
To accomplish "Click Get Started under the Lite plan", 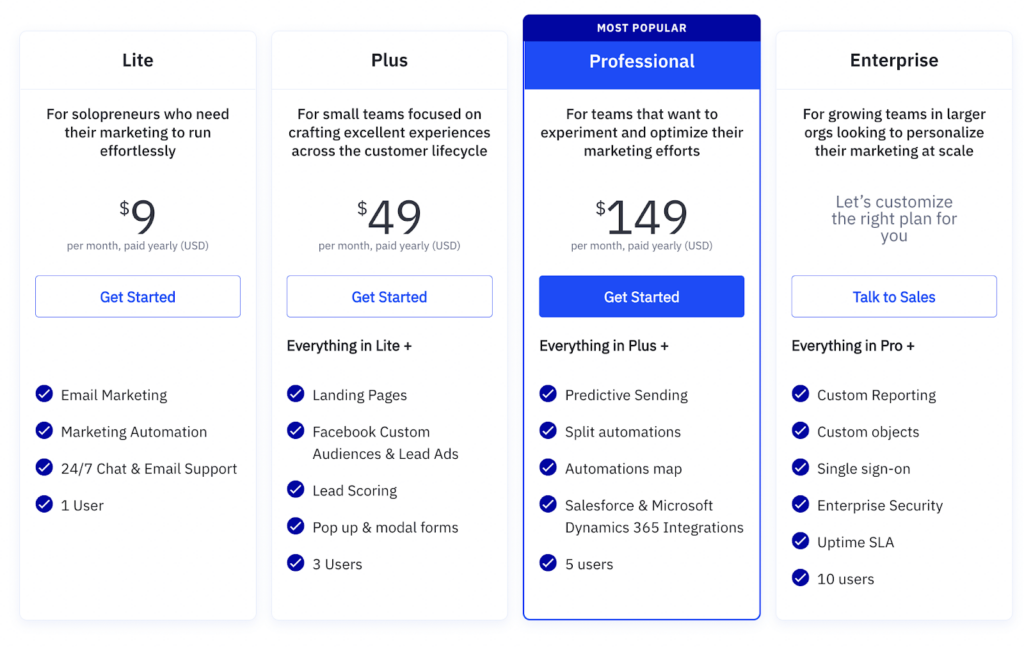I will tap(138, 296).
